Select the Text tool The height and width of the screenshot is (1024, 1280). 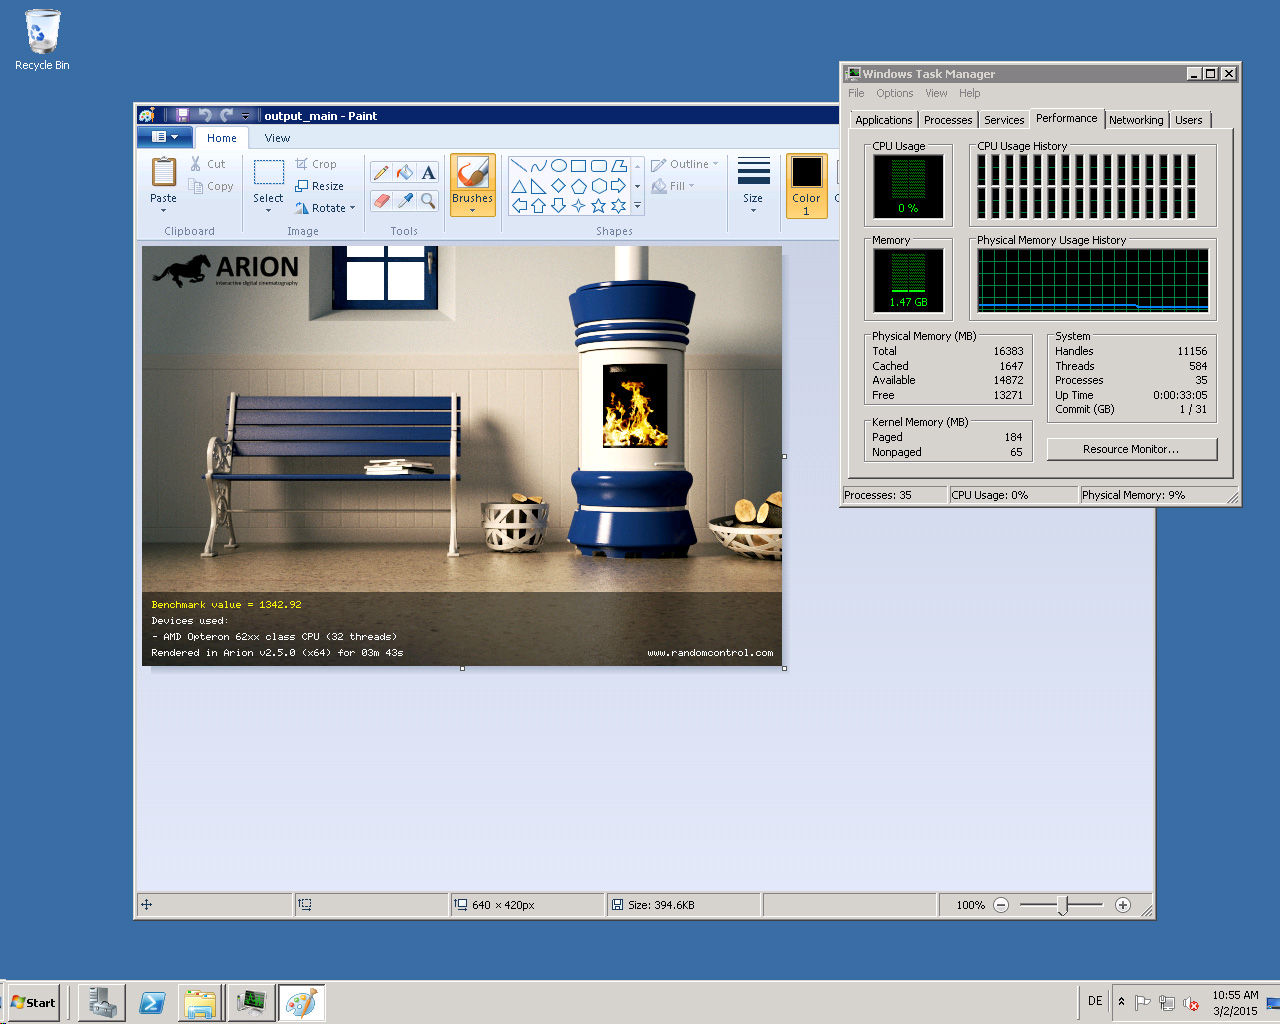[x=428, y=173]
